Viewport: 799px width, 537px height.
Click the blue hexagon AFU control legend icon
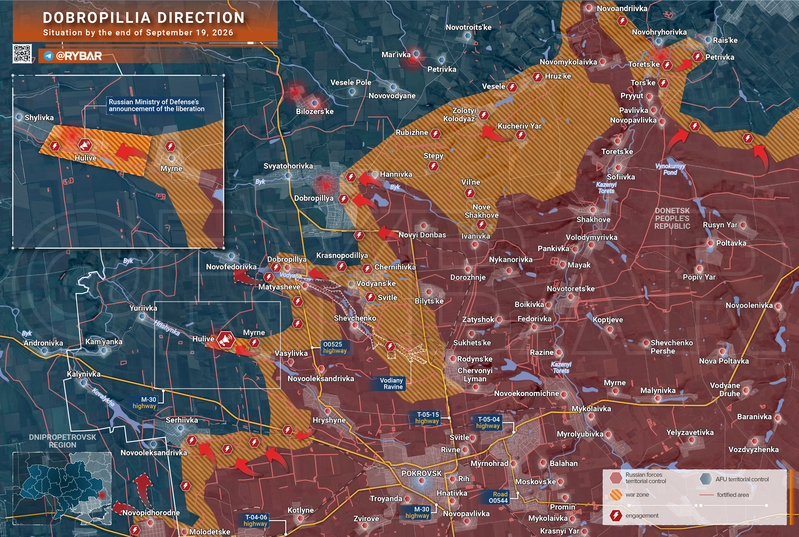click(x=706, y=478)
